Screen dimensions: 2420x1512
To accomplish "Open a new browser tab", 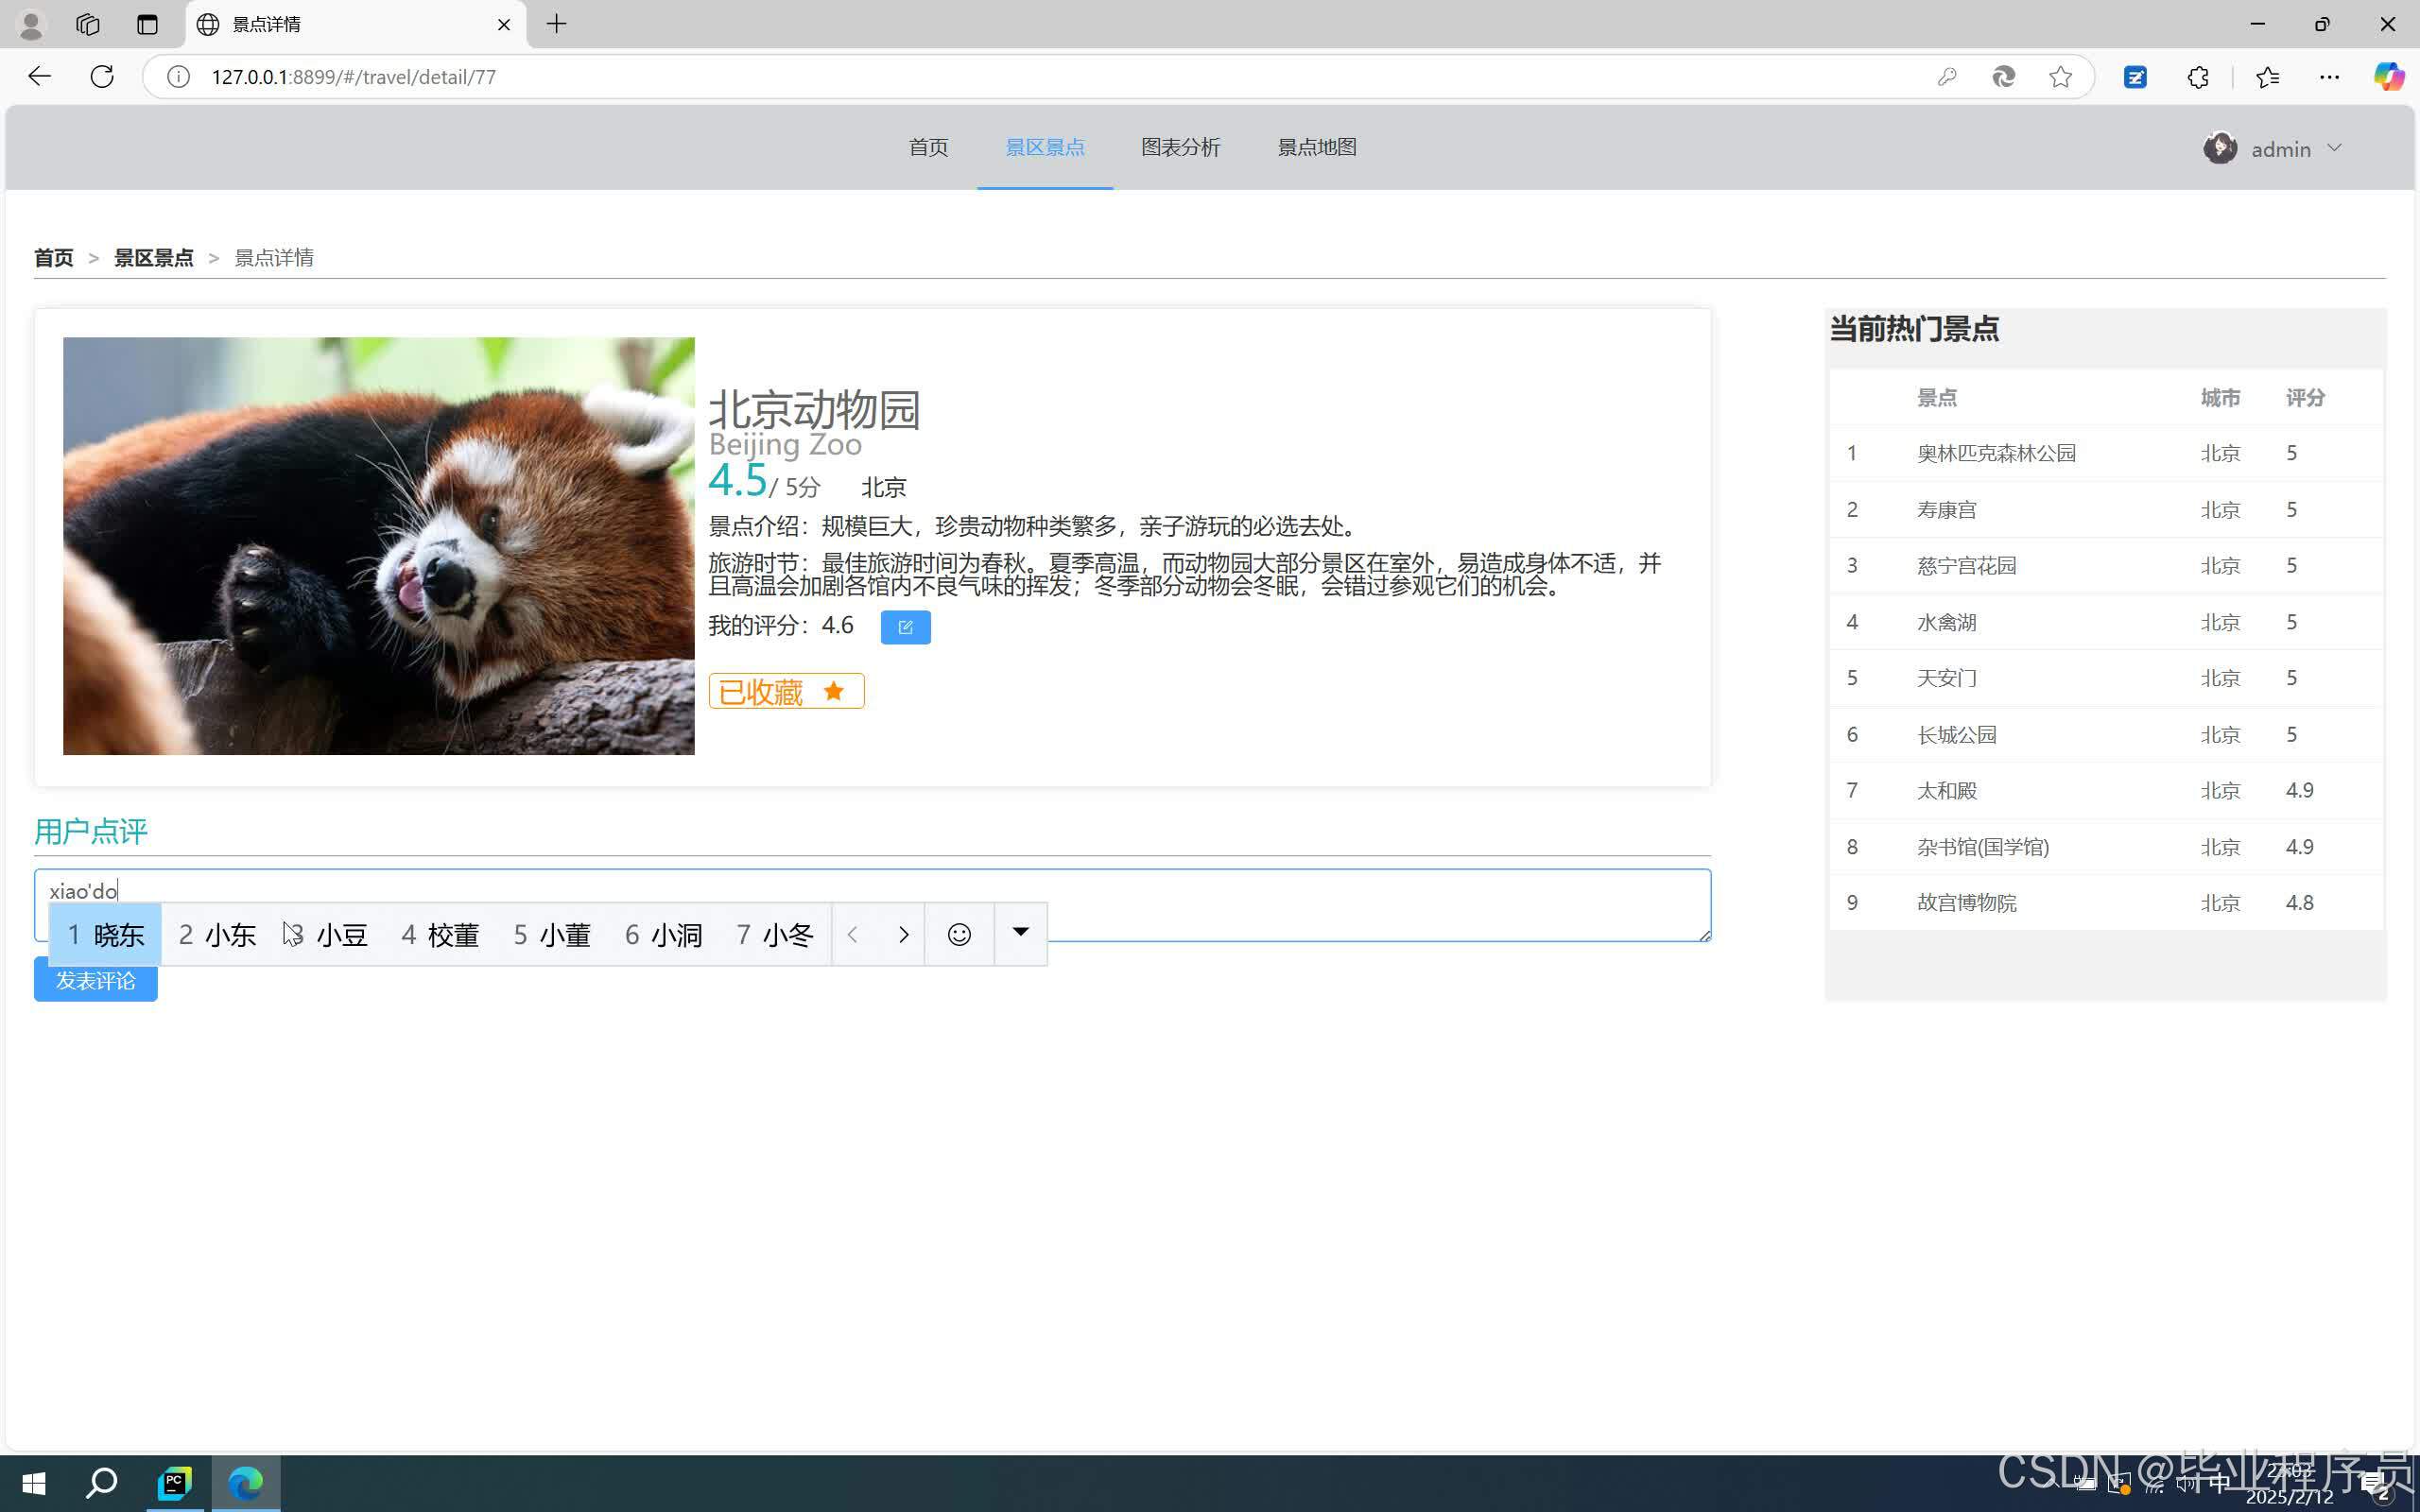I will pyautogui.click(x=557, y=24).
